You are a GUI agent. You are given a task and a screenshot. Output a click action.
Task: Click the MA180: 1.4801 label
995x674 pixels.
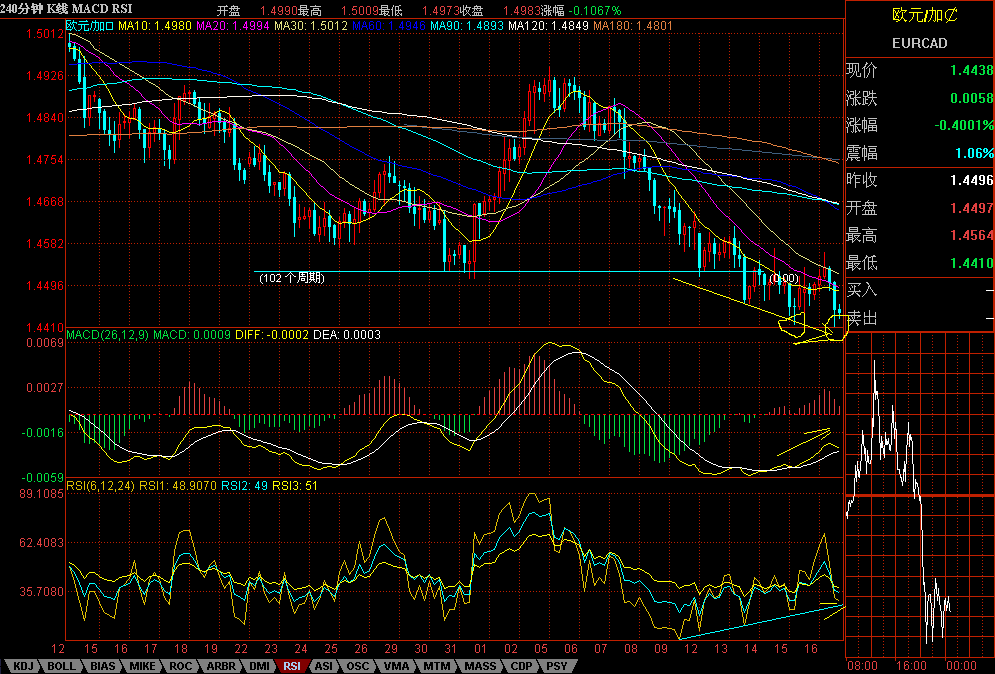(632, 26)
